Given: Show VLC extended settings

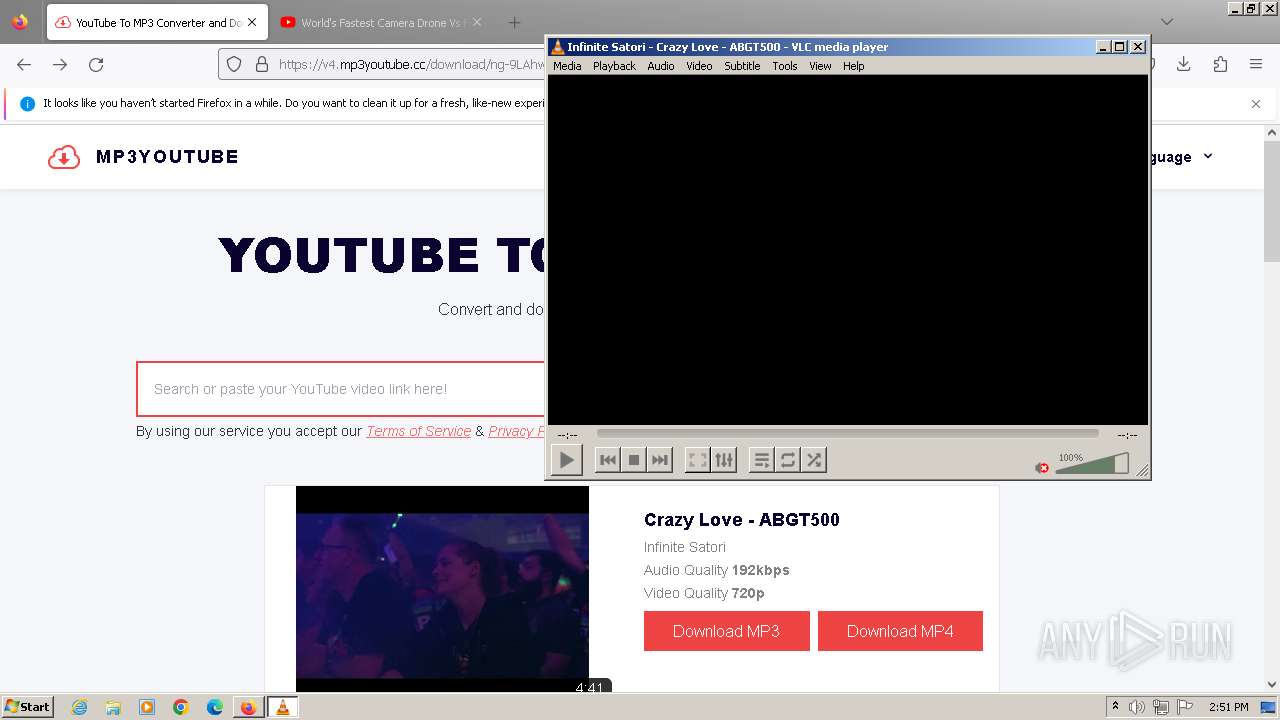Looking at the screenshot, I should point(724,460).
